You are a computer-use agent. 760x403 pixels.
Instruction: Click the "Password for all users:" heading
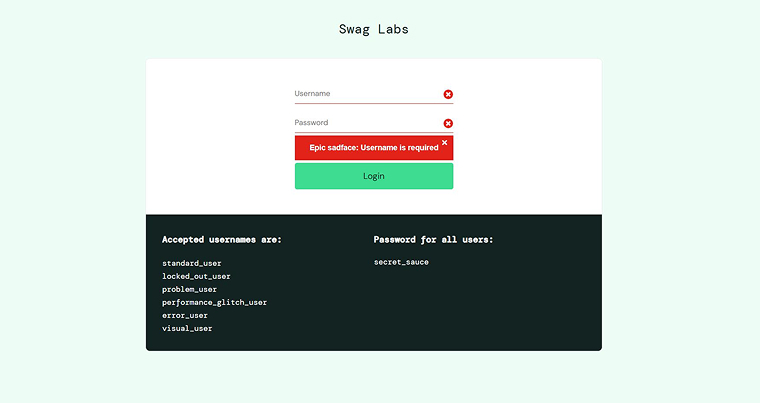[433, 240]
